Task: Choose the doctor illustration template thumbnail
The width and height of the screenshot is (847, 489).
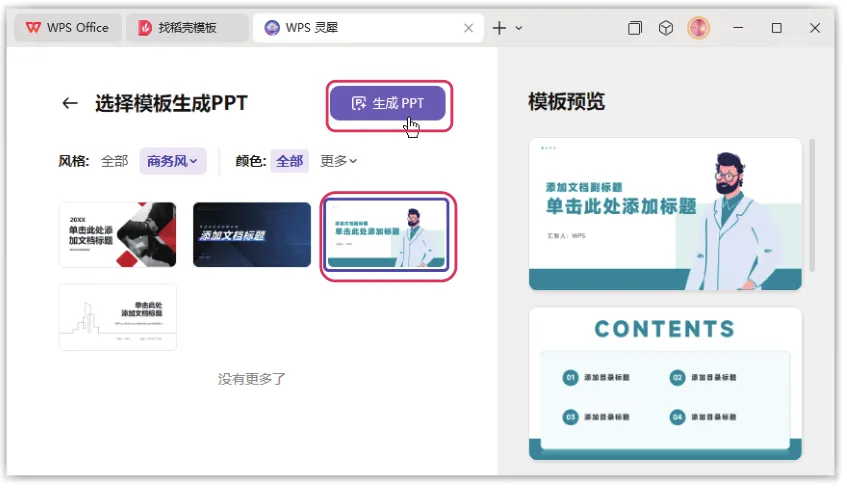Action: 387,235
